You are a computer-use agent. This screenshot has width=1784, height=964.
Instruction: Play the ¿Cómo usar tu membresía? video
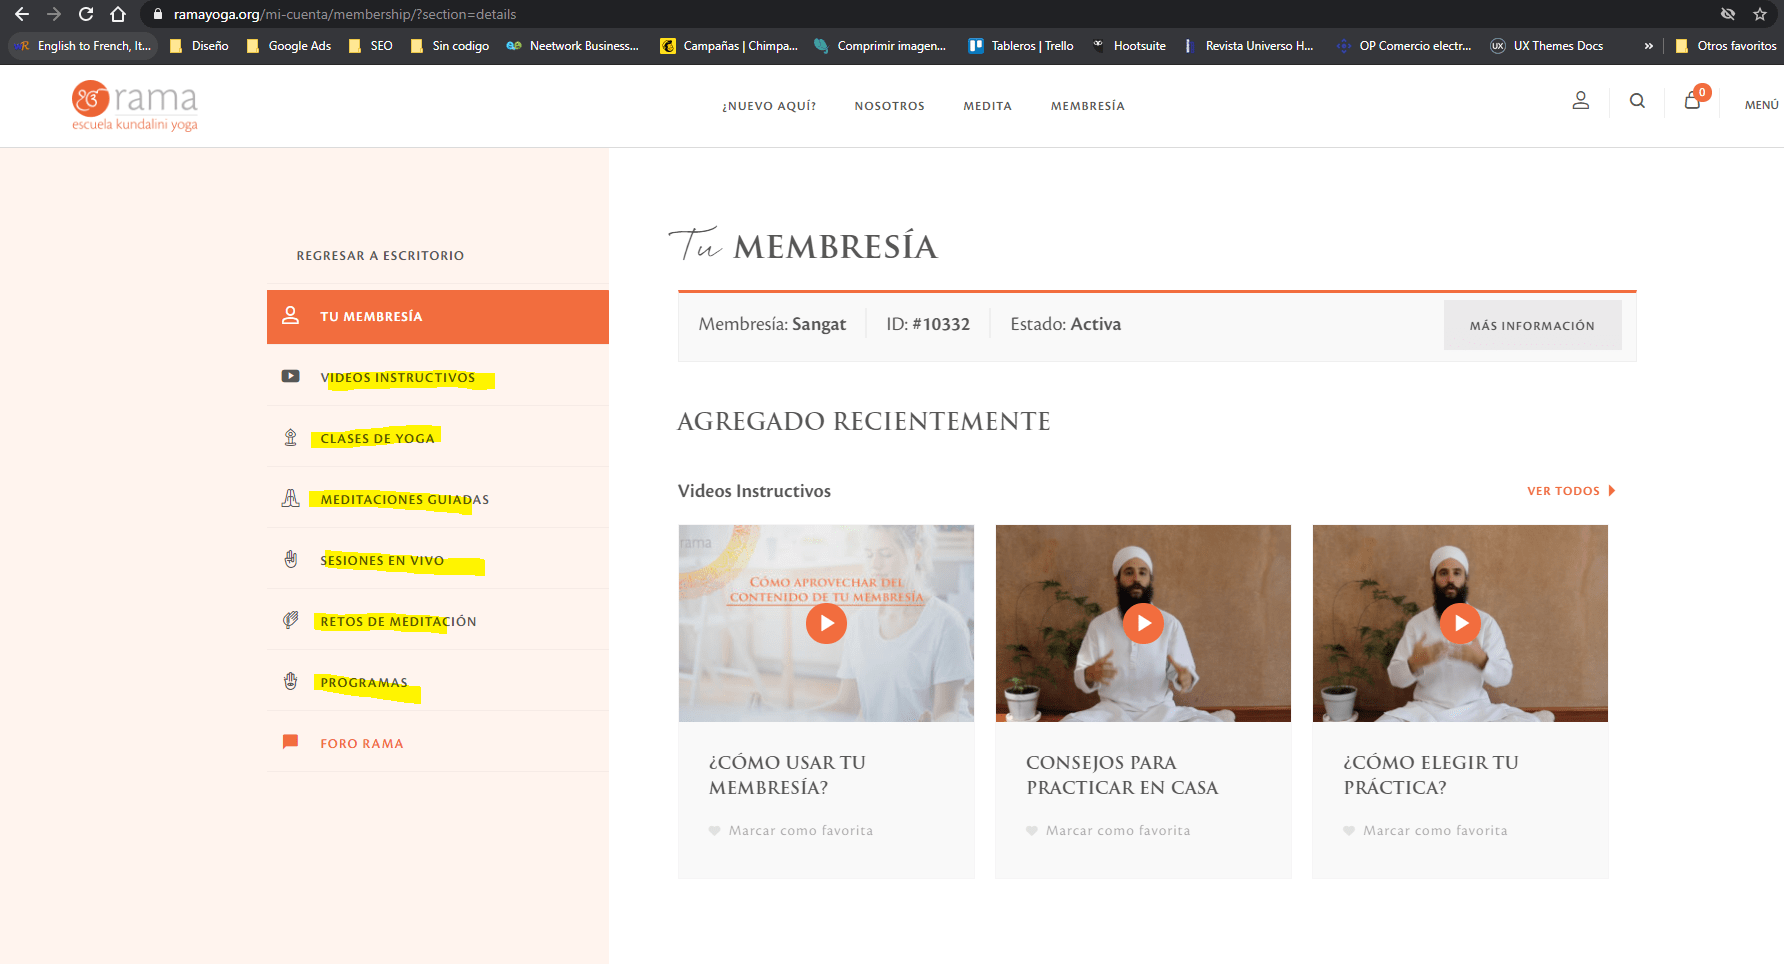pyautogui.click(x=826, y=623)
